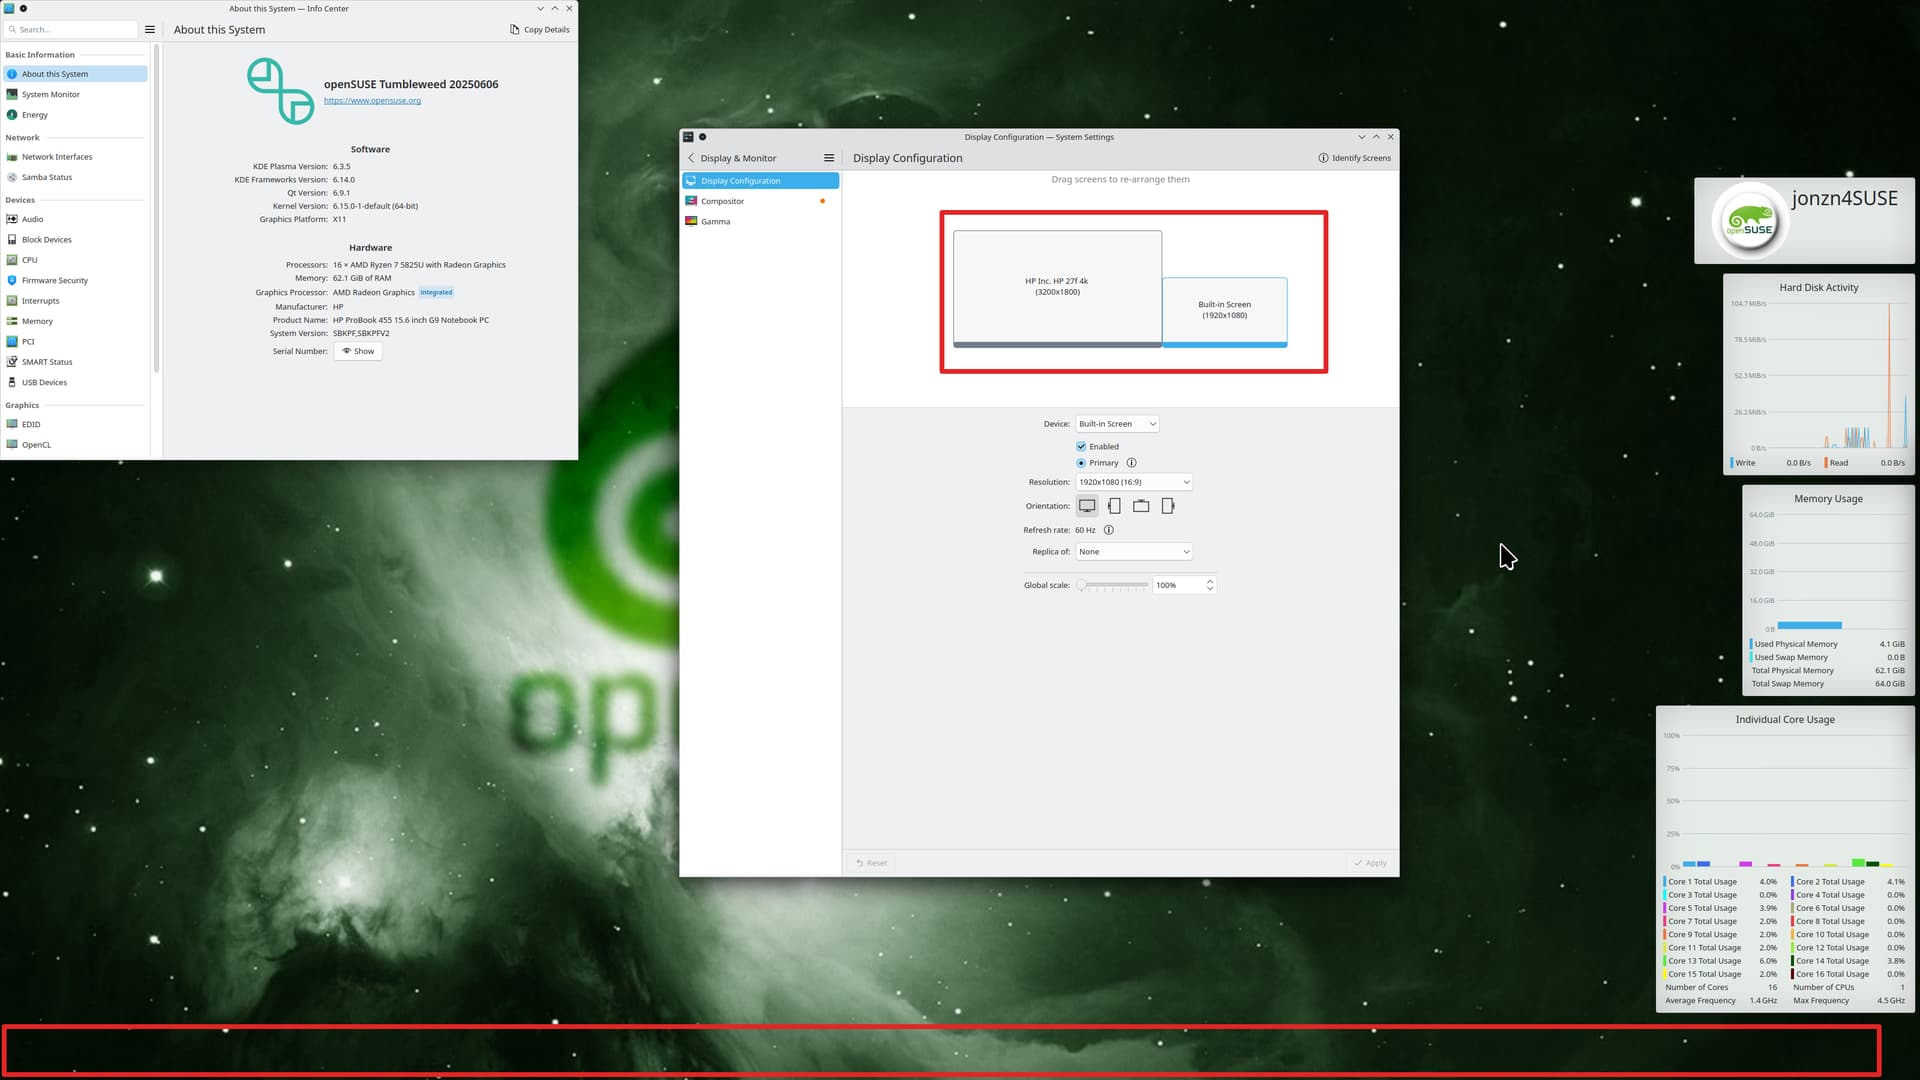Click the openSUSE logo in About page
The width and height of the screenshot is (1920, 1080).
(x=281, y=91)
